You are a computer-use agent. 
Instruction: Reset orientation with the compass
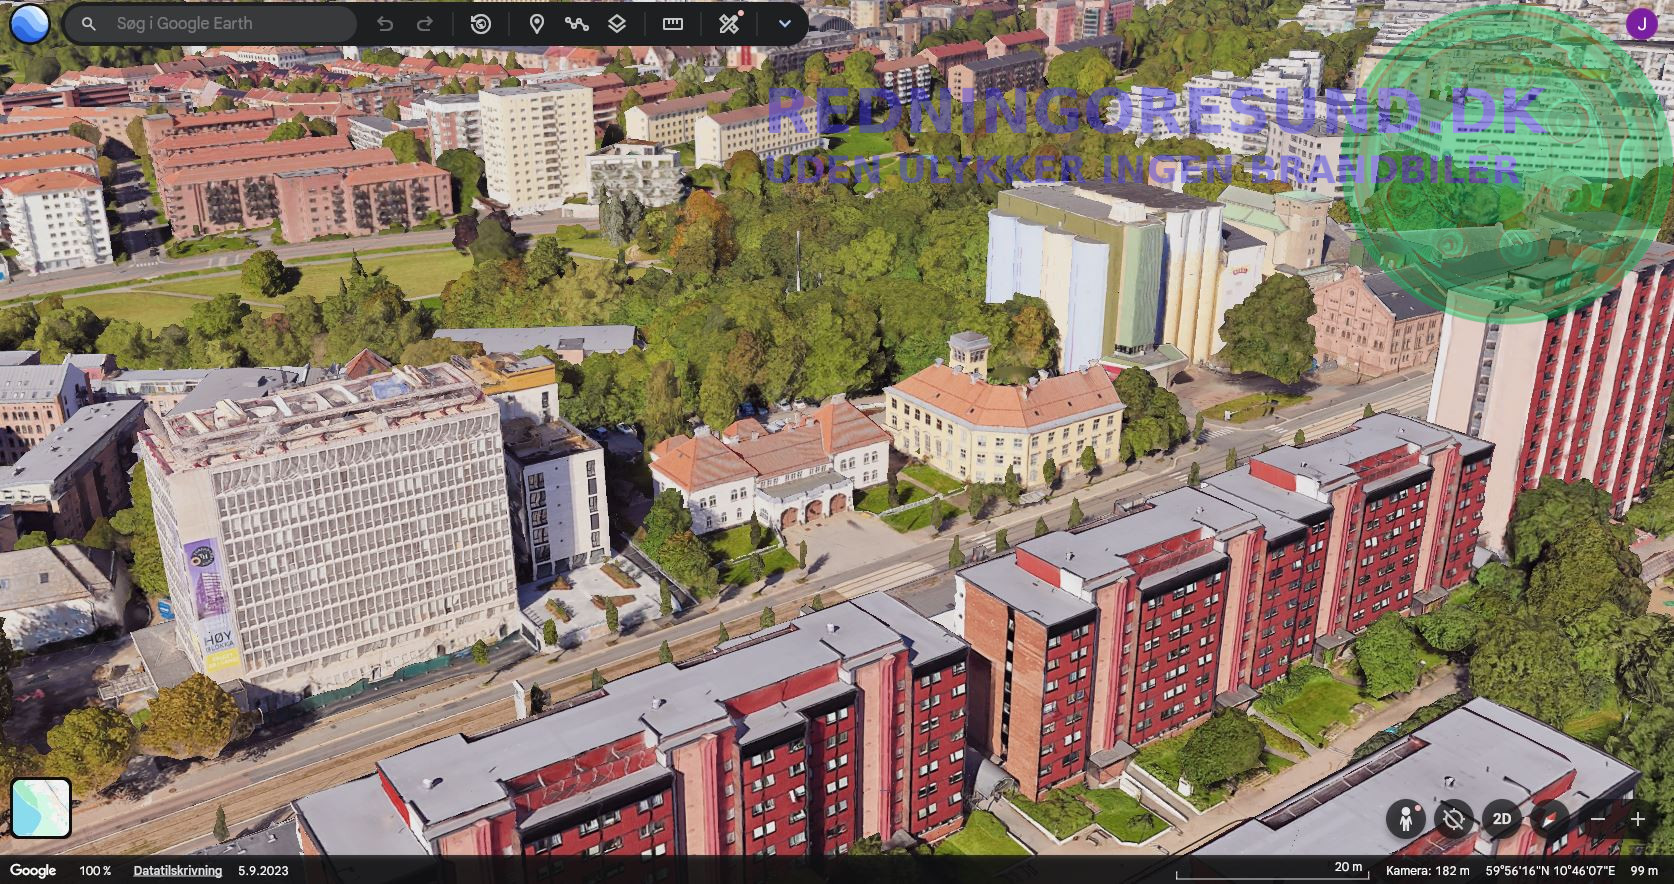click(1550, 819)
